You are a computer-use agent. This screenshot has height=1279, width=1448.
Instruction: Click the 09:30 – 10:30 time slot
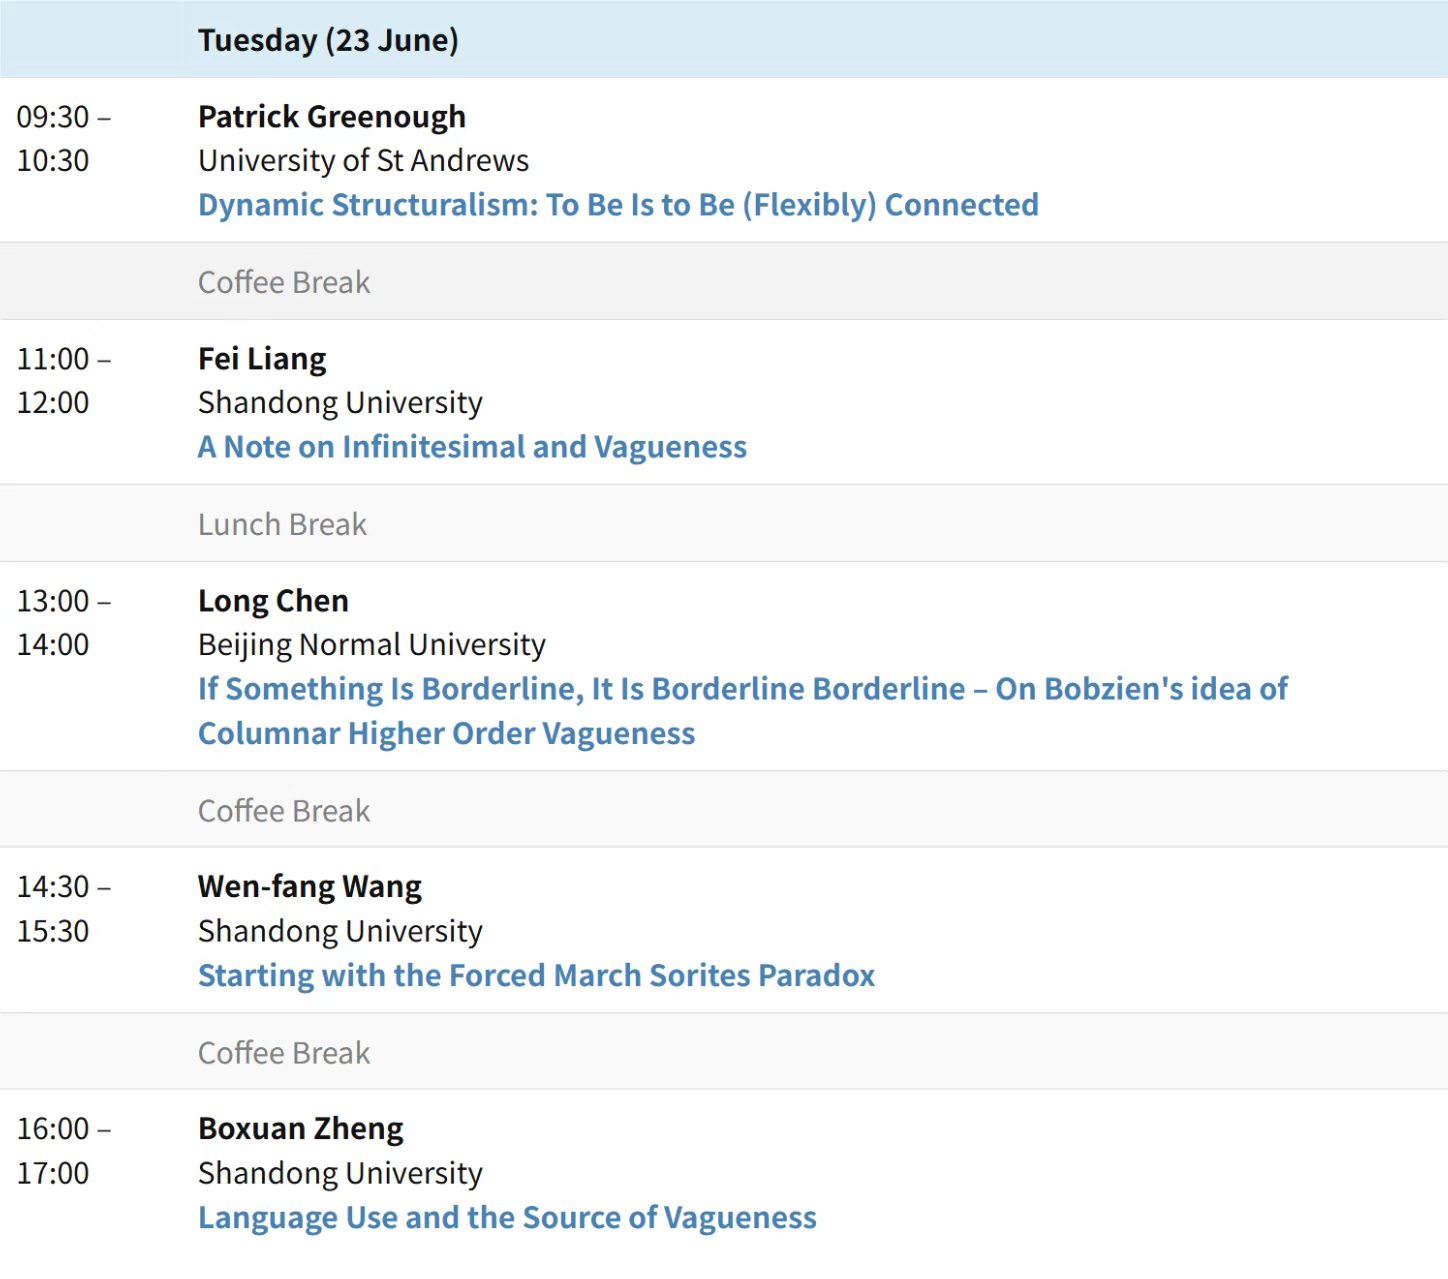pyautogui.click(x=64, y=139)
